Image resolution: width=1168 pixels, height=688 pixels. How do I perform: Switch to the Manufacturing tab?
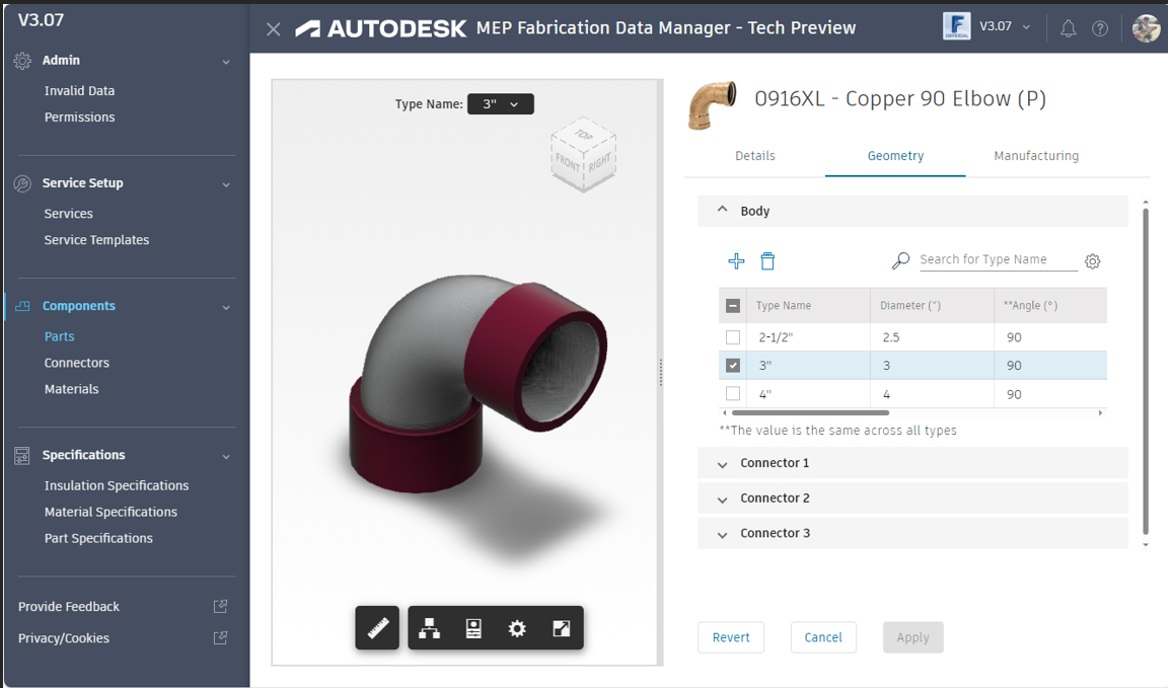click(1036, 156)
